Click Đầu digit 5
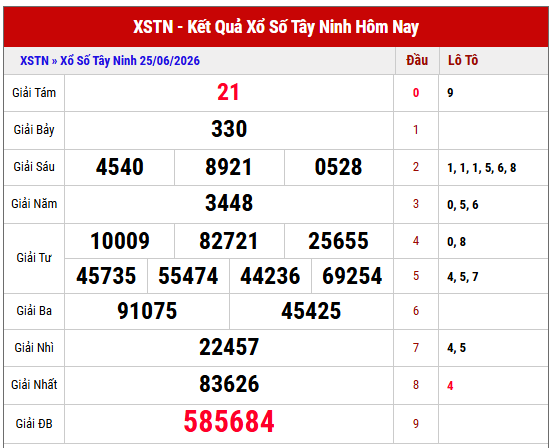This screenshot has width=553, height=448. tap(416, 276)
